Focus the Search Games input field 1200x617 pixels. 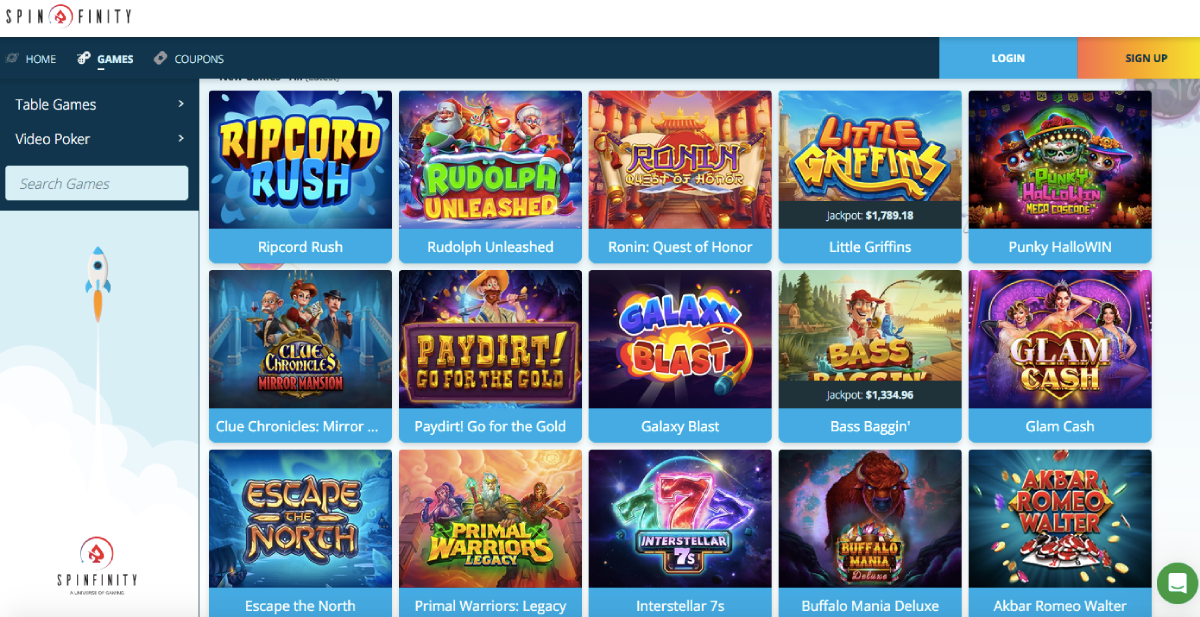97,183
